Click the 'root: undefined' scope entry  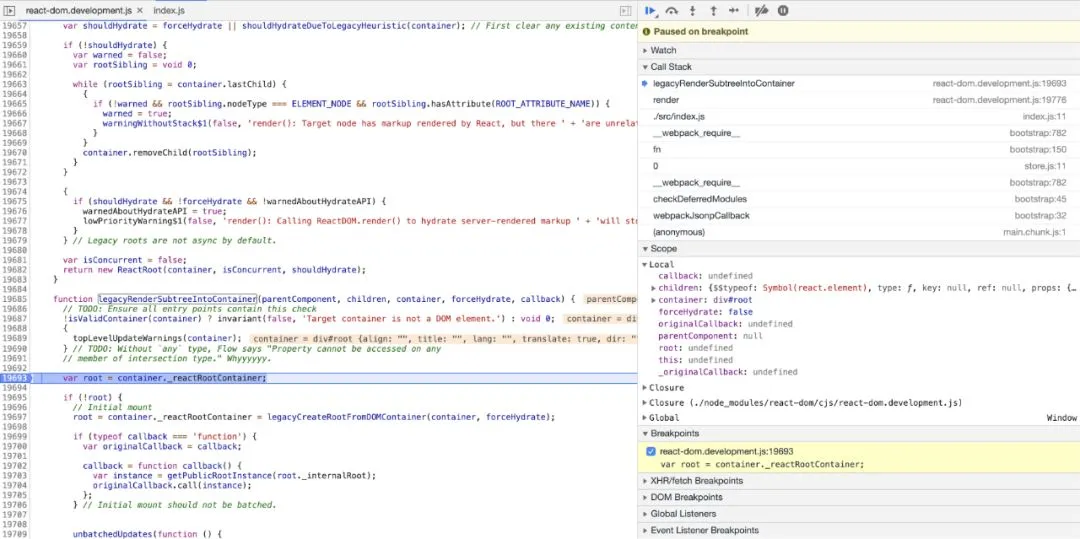[695, 348]
